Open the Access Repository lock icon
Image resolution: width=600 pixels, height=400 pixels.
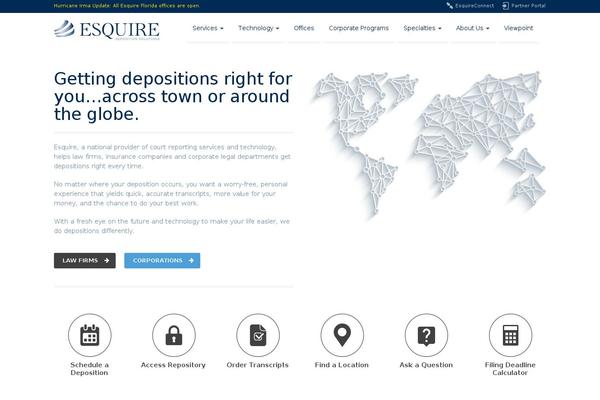[x=174, y=335]
